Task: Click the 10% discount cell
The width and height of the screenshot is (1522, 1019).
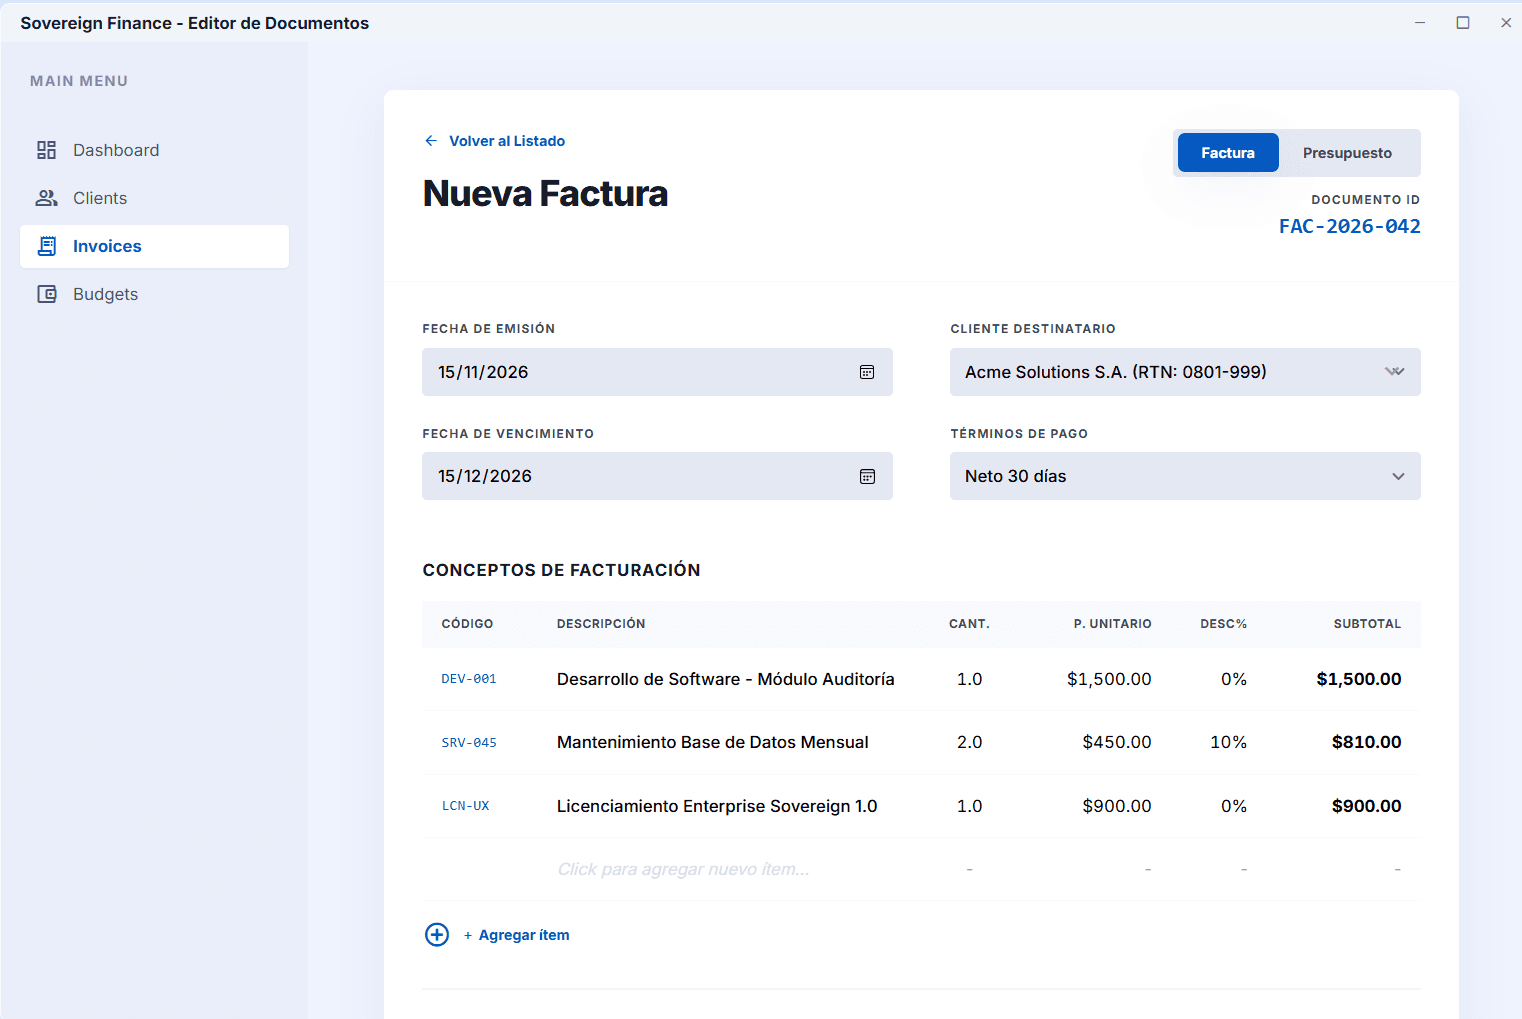Action: point(1228,742)
